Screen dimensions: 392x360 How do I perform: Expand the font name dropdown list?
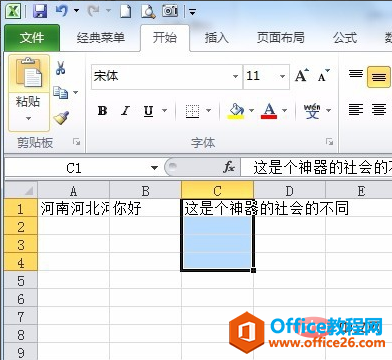[x=235, y=76]
